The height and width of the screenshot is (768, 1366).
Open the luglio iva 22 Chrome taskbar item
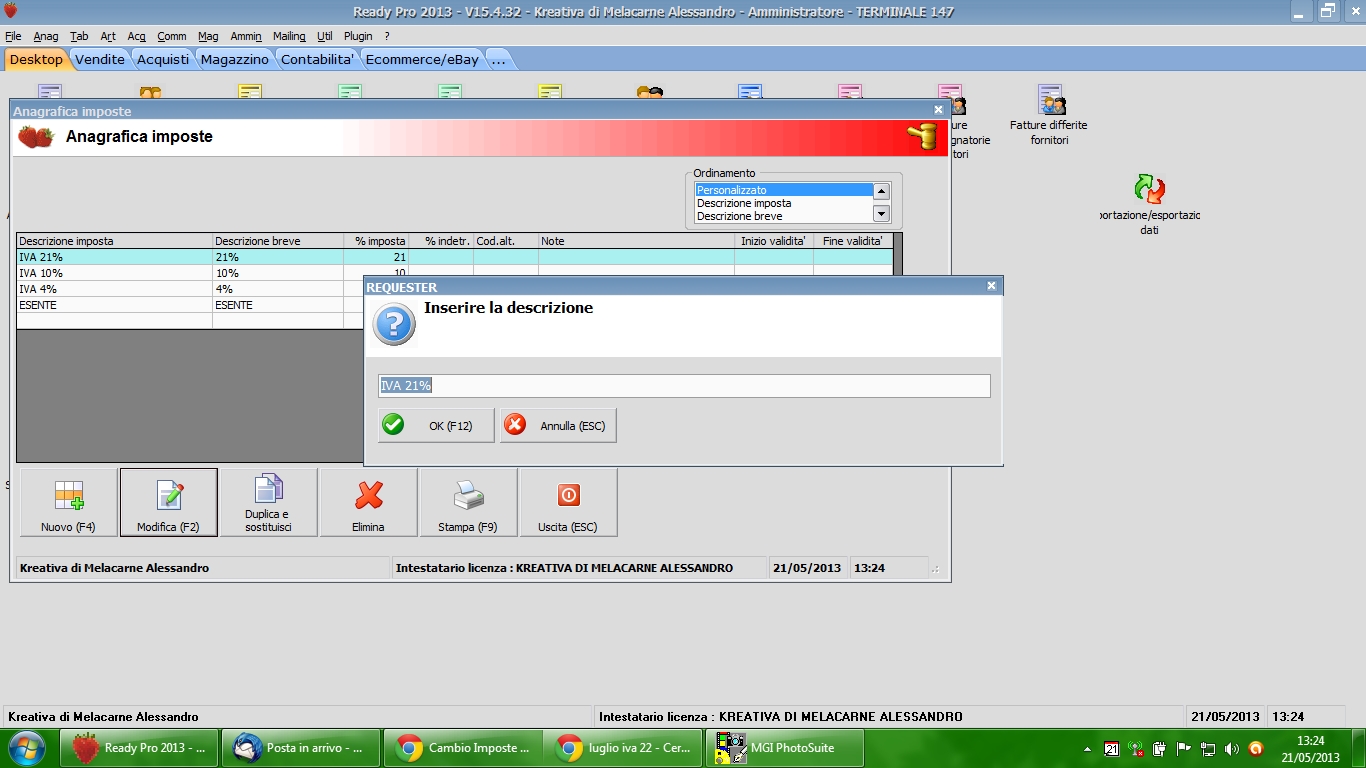pos(624,748)
